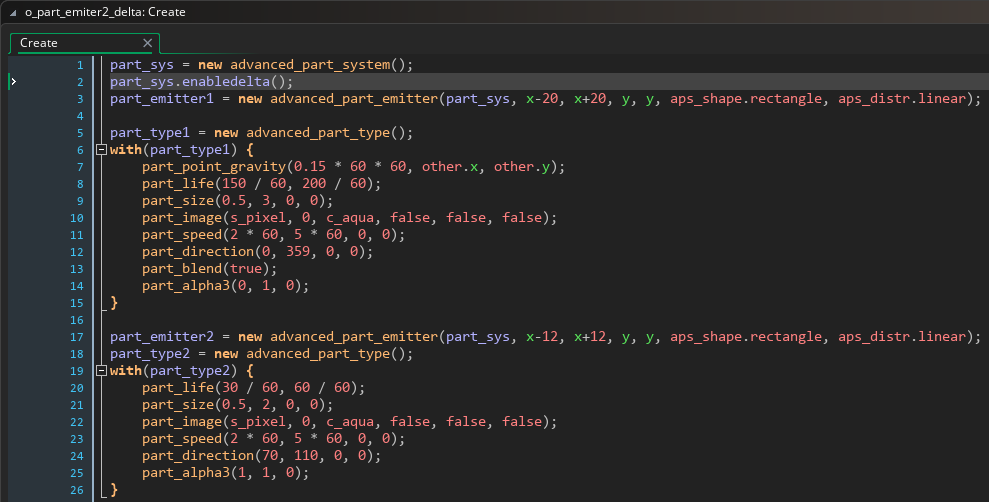Click 'part_emitter2' on line 17
This screenshot has height=502, width=989.
pos(161,337)
